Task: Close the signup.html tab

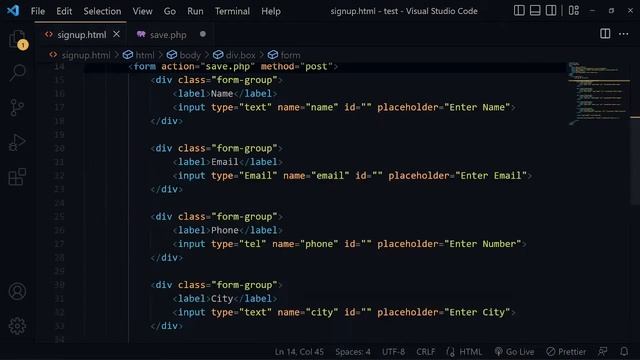Action: coord(116,34)
